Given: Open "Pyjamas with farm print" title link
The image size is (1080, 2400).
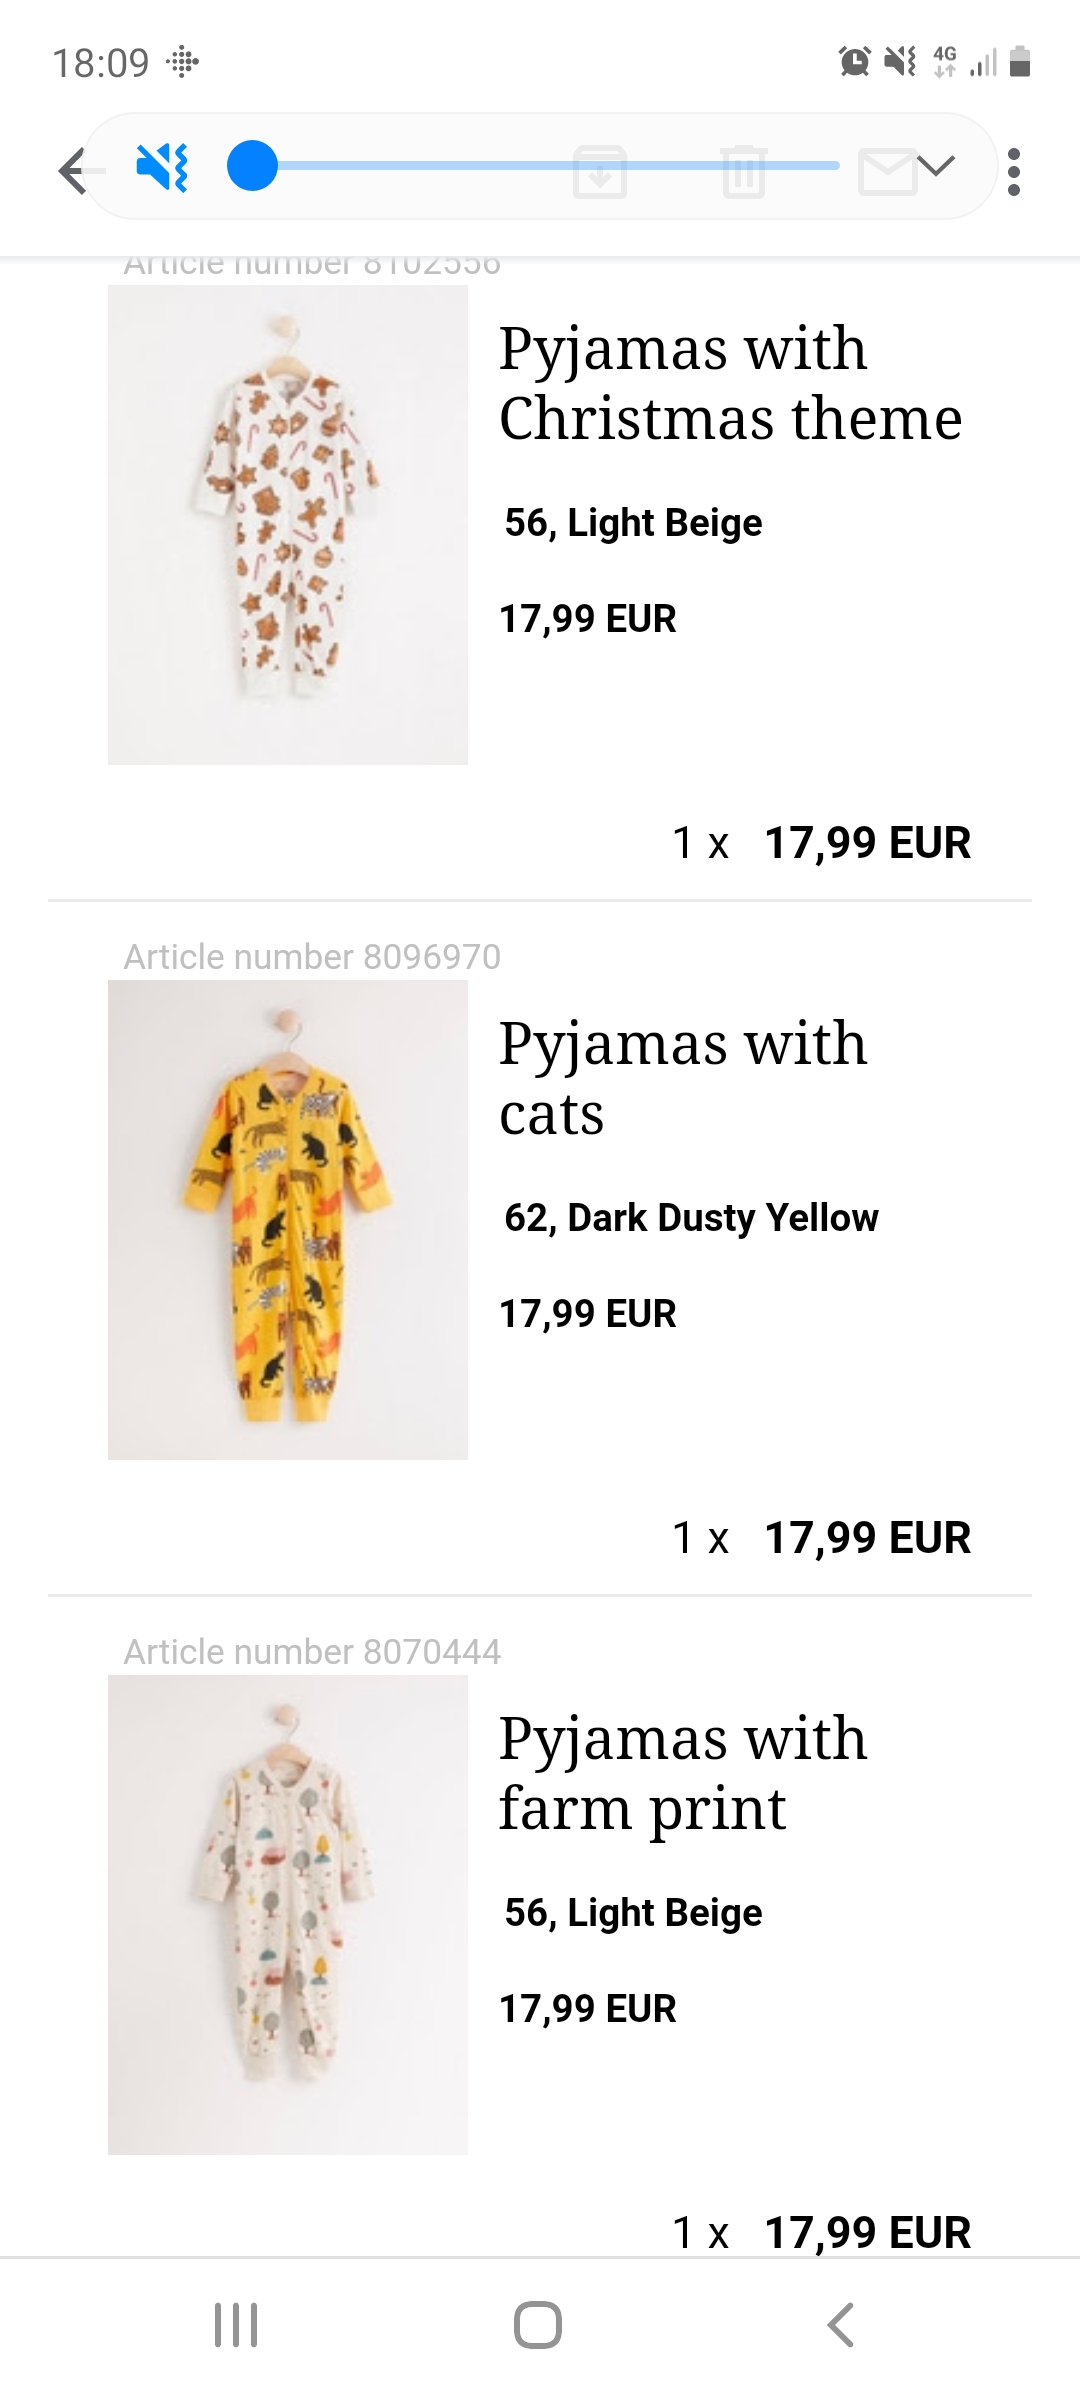Looking at the screenshot, I should pyautogui.click(x=683, y=1773).
